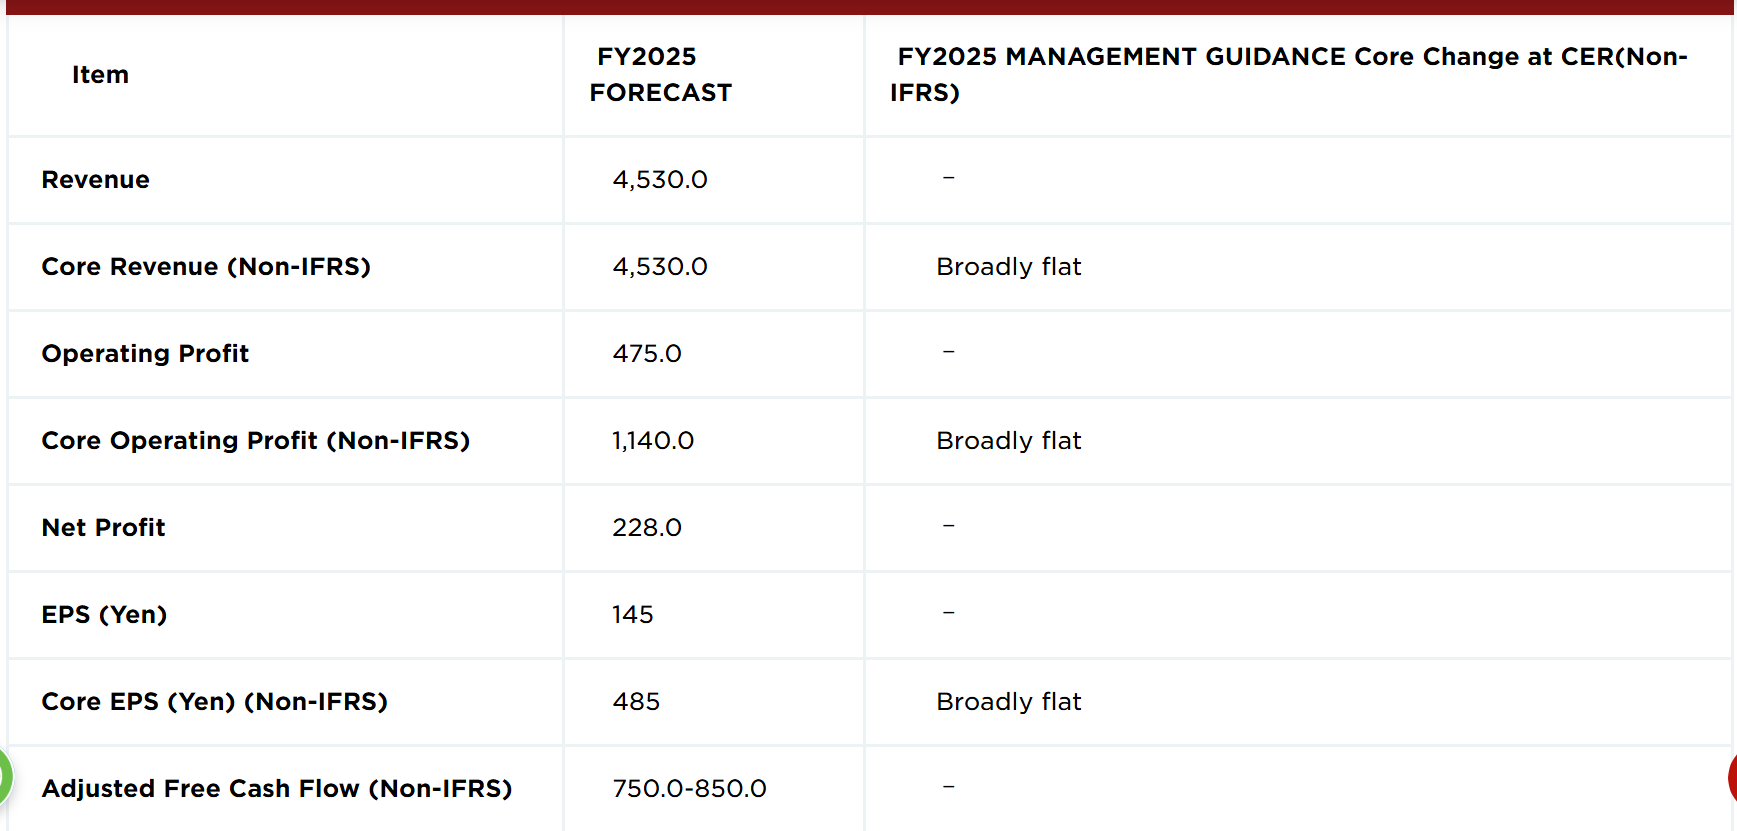Screen dimensions: 1737x831
Task: Select the Adjusted Free Cash Flow value 750.0-850.0
Action: 690,789
